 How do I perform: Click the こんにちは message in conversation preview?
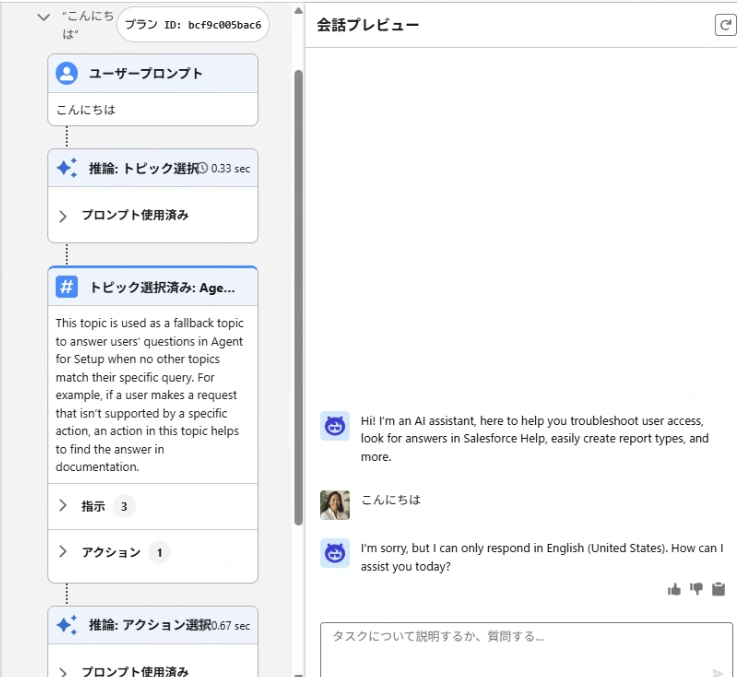point(391,500)
